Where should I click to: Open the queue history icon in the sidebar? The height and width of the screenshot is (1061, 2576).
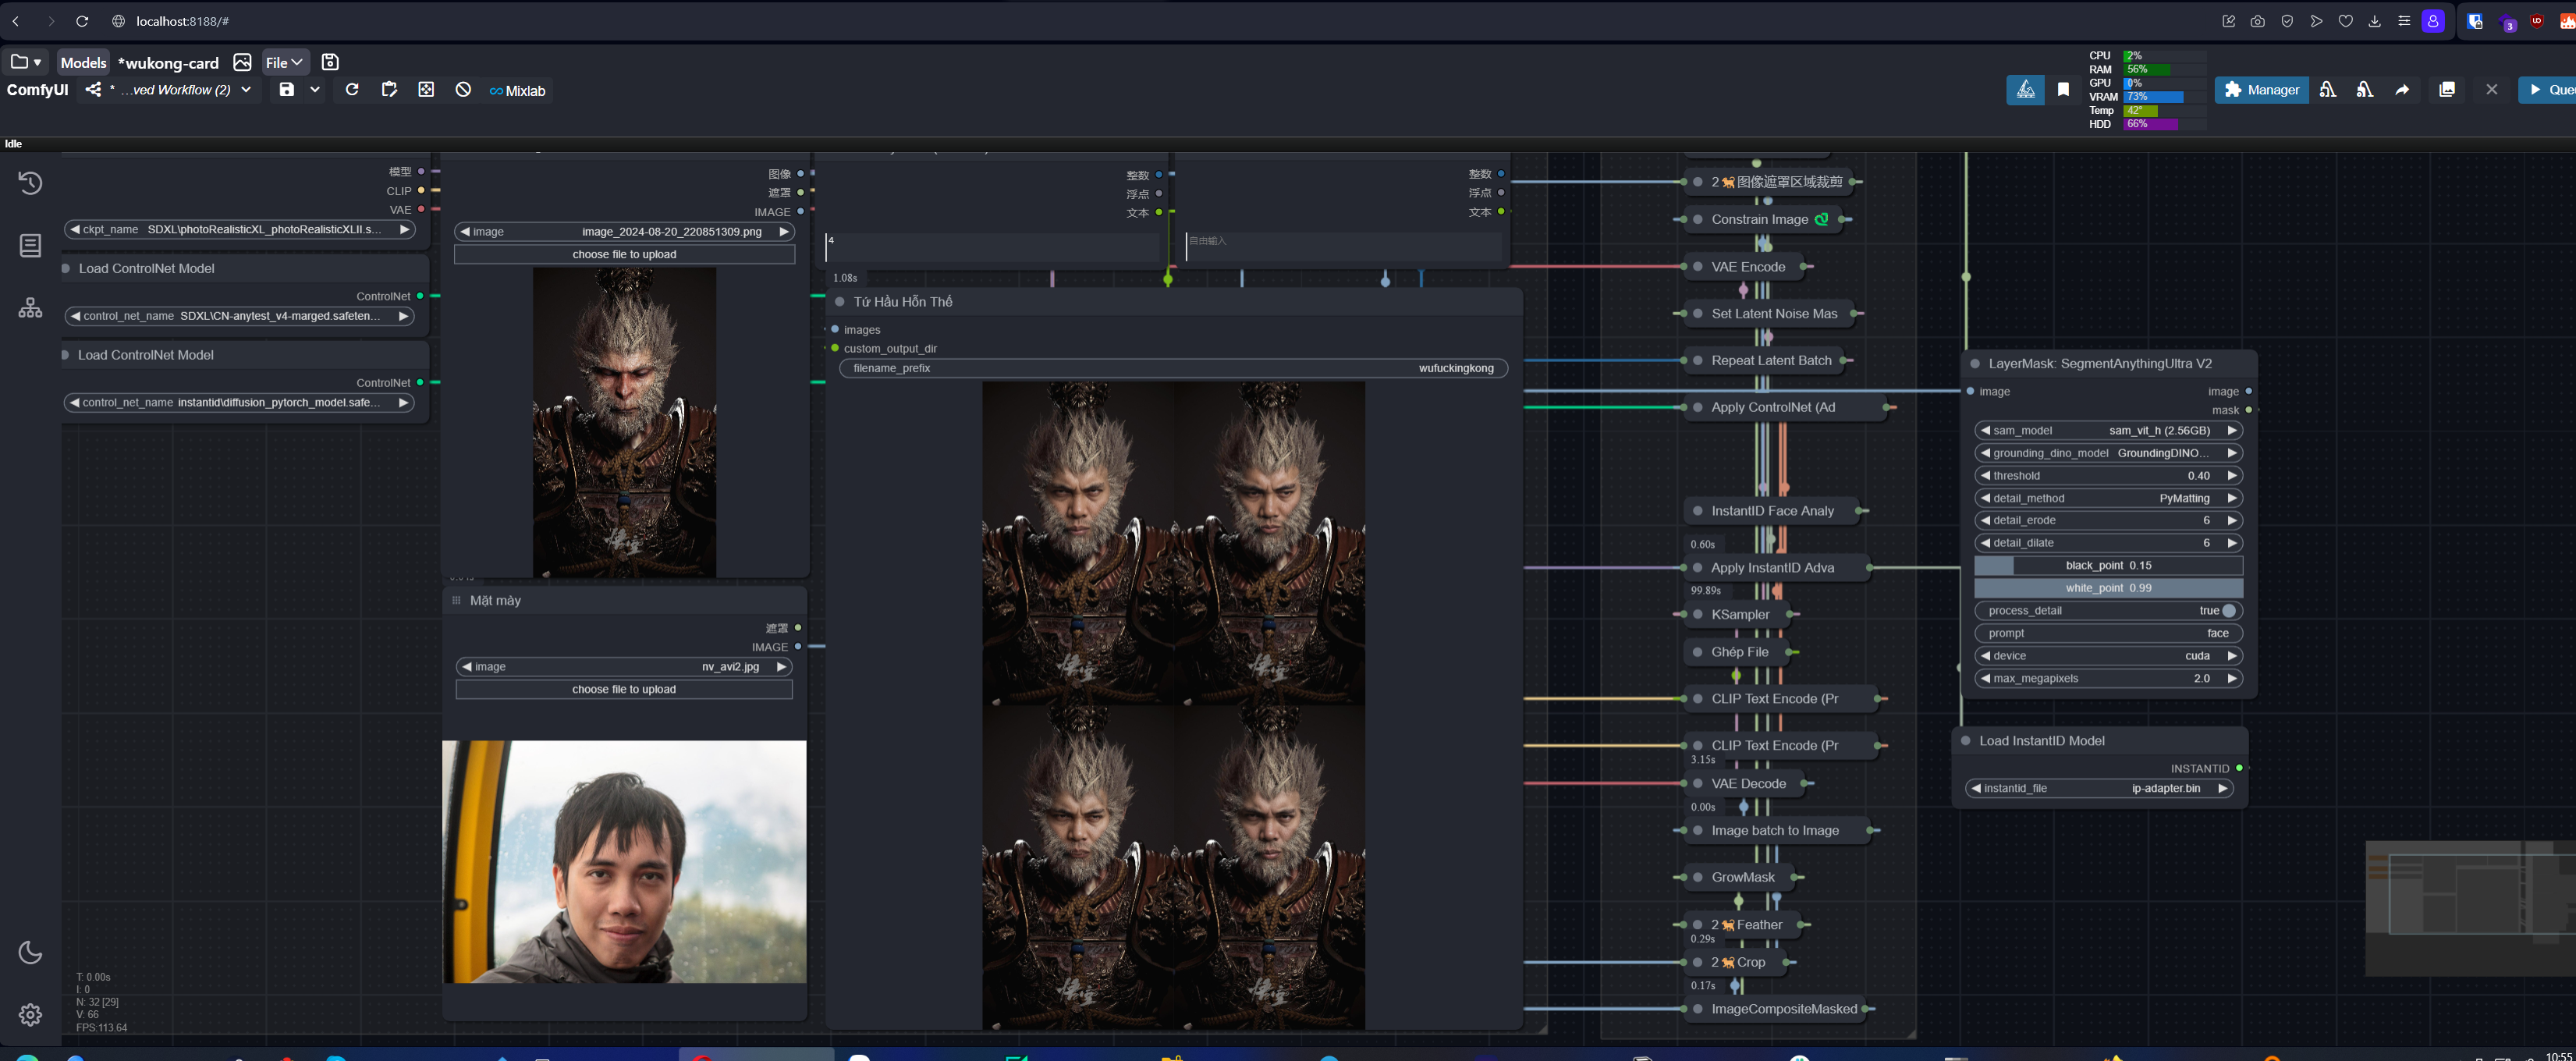coord(30,183)
